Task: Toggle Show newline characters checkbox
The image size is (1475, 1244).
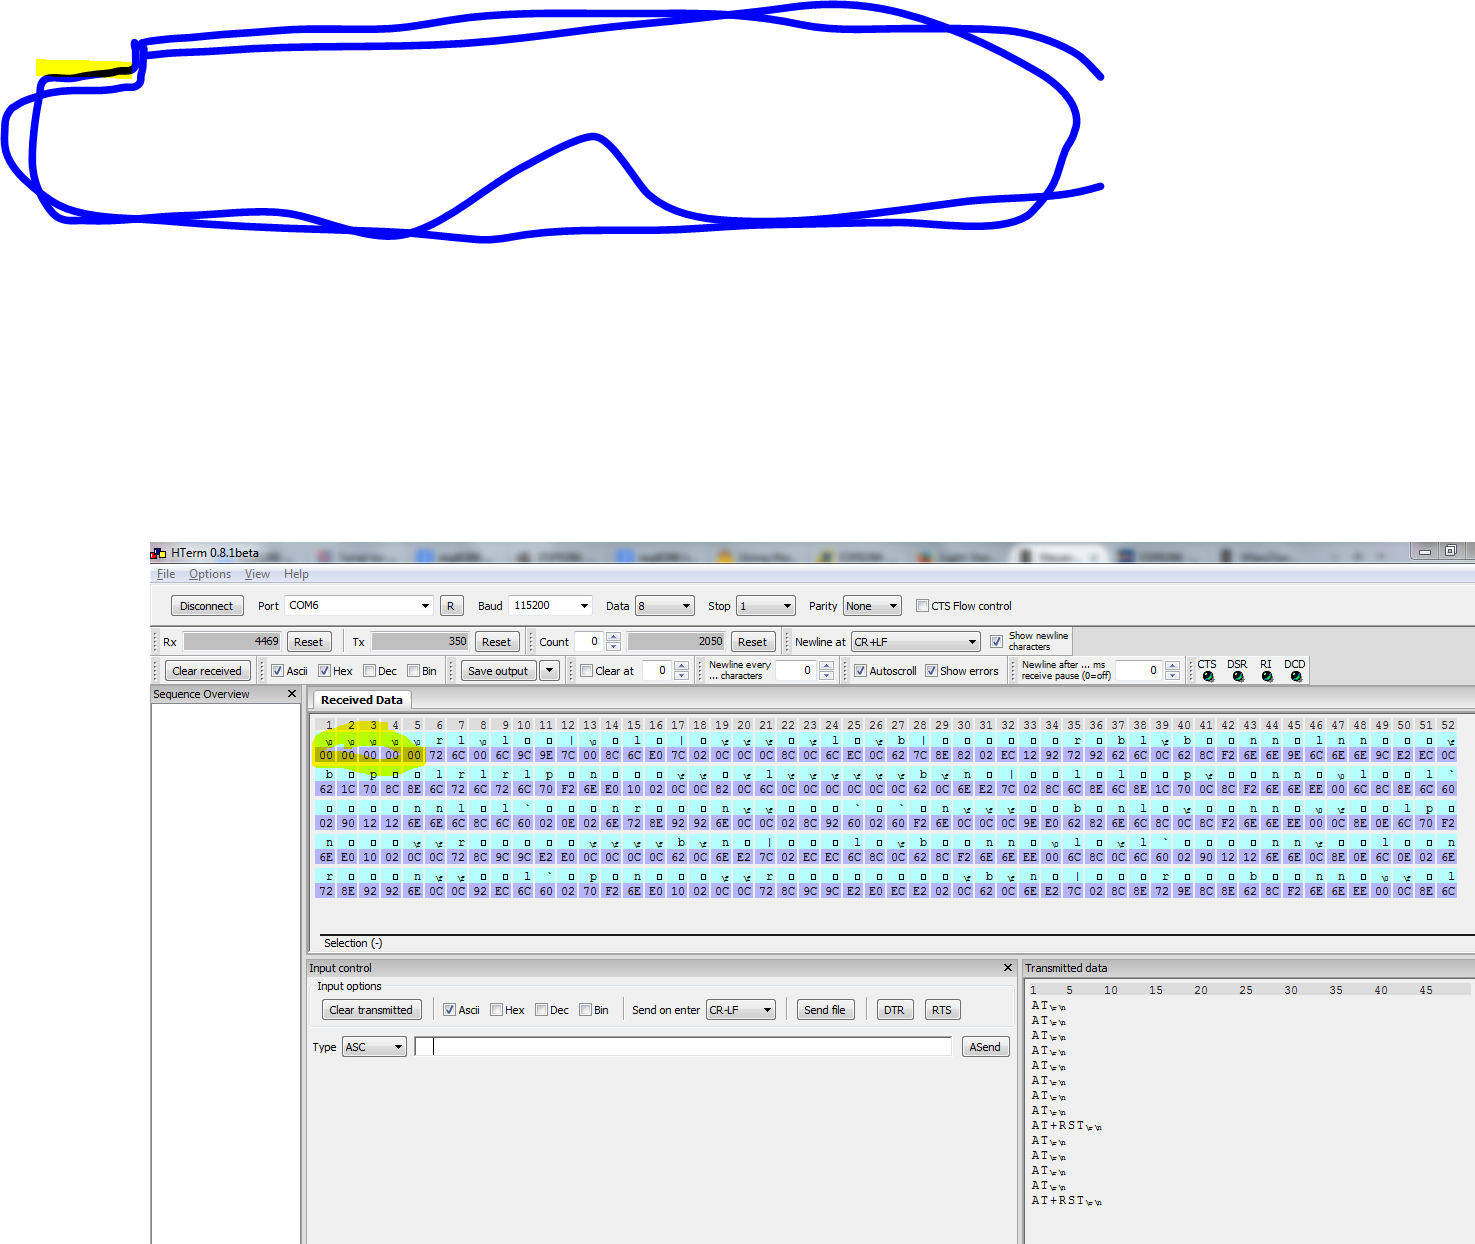Action: coord(996,642)
